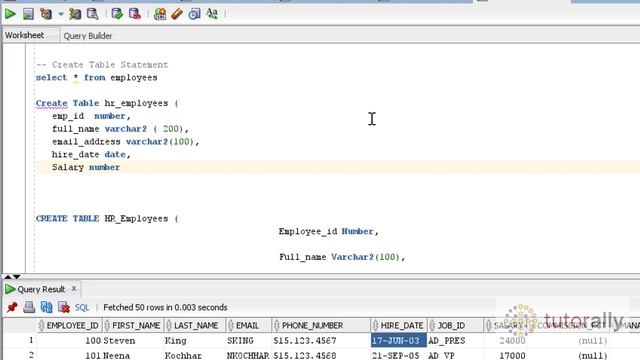Collapse editor using splitter up arrow
Screen dimensions: 640x360
pyautogui.click(x=8, y=277)
